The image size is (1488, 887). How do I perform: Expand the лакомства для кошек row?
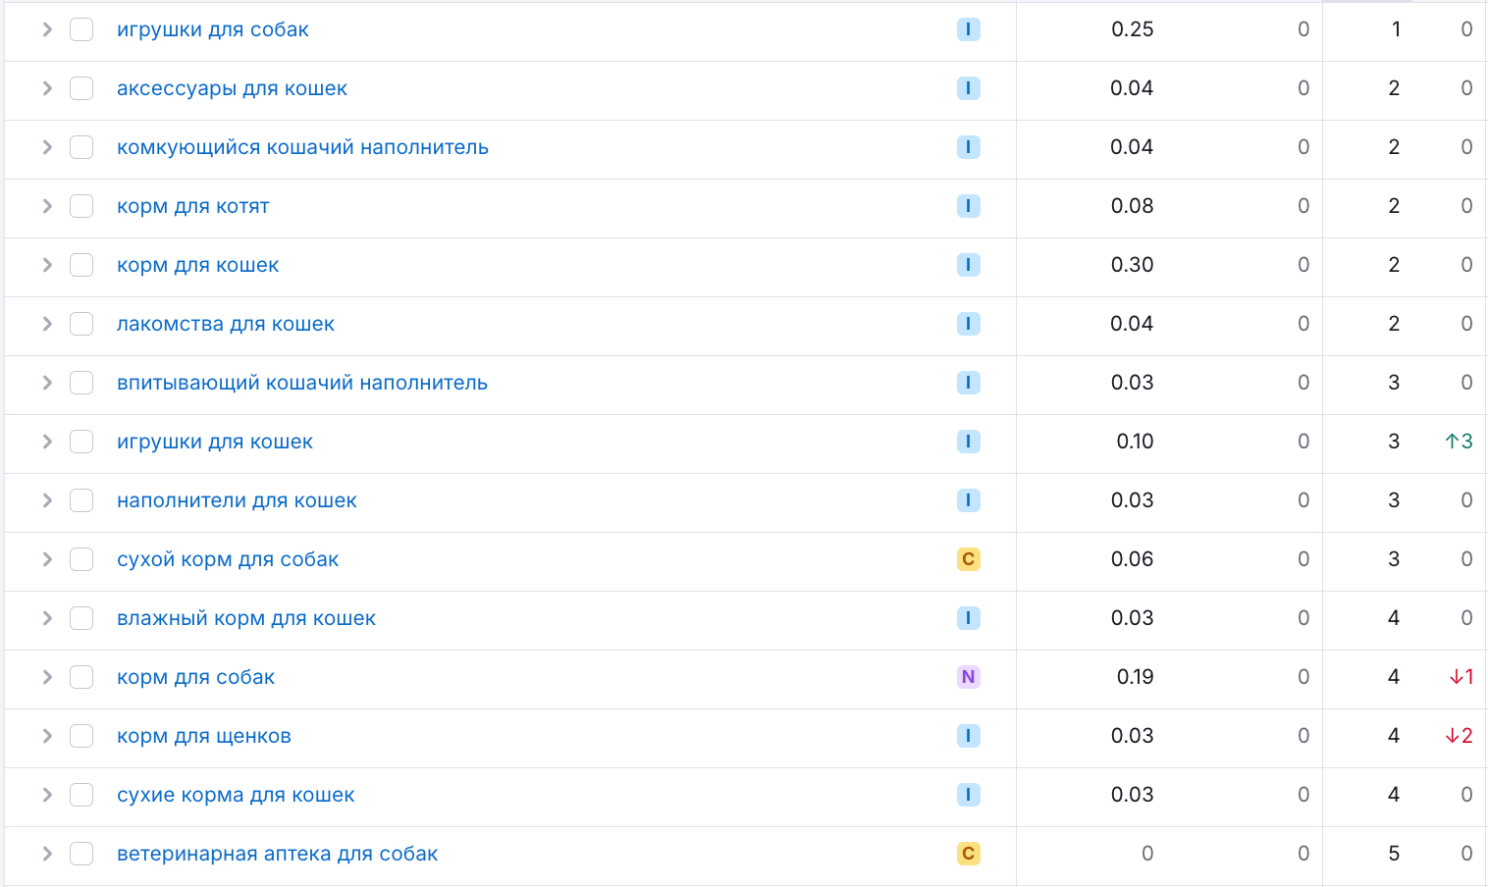click(47, 324)
